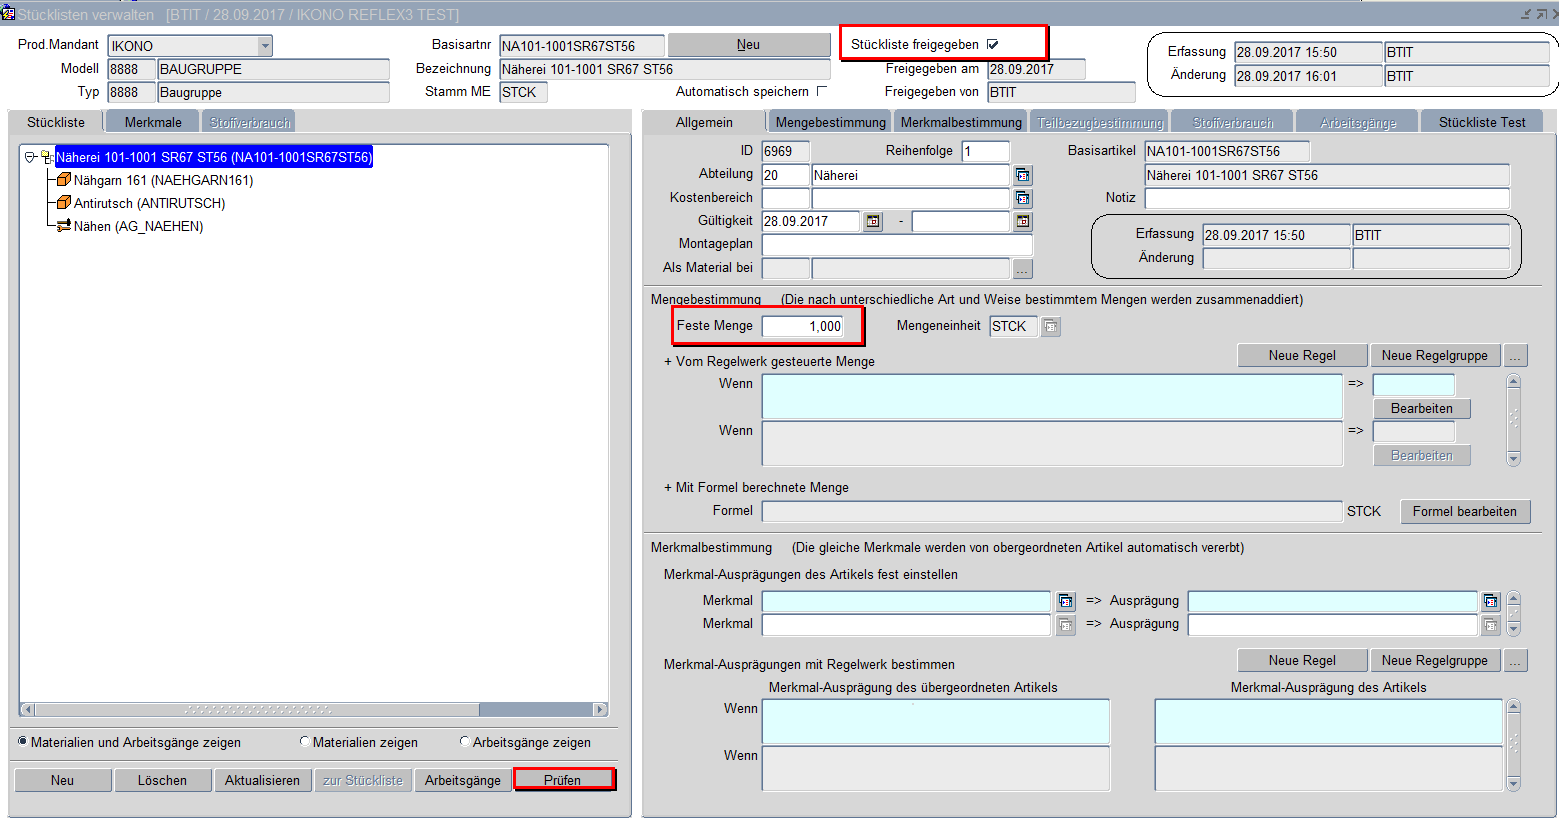Open the Stückliste Test tab
The image size is (1559, 818).
coord(1481,122)
